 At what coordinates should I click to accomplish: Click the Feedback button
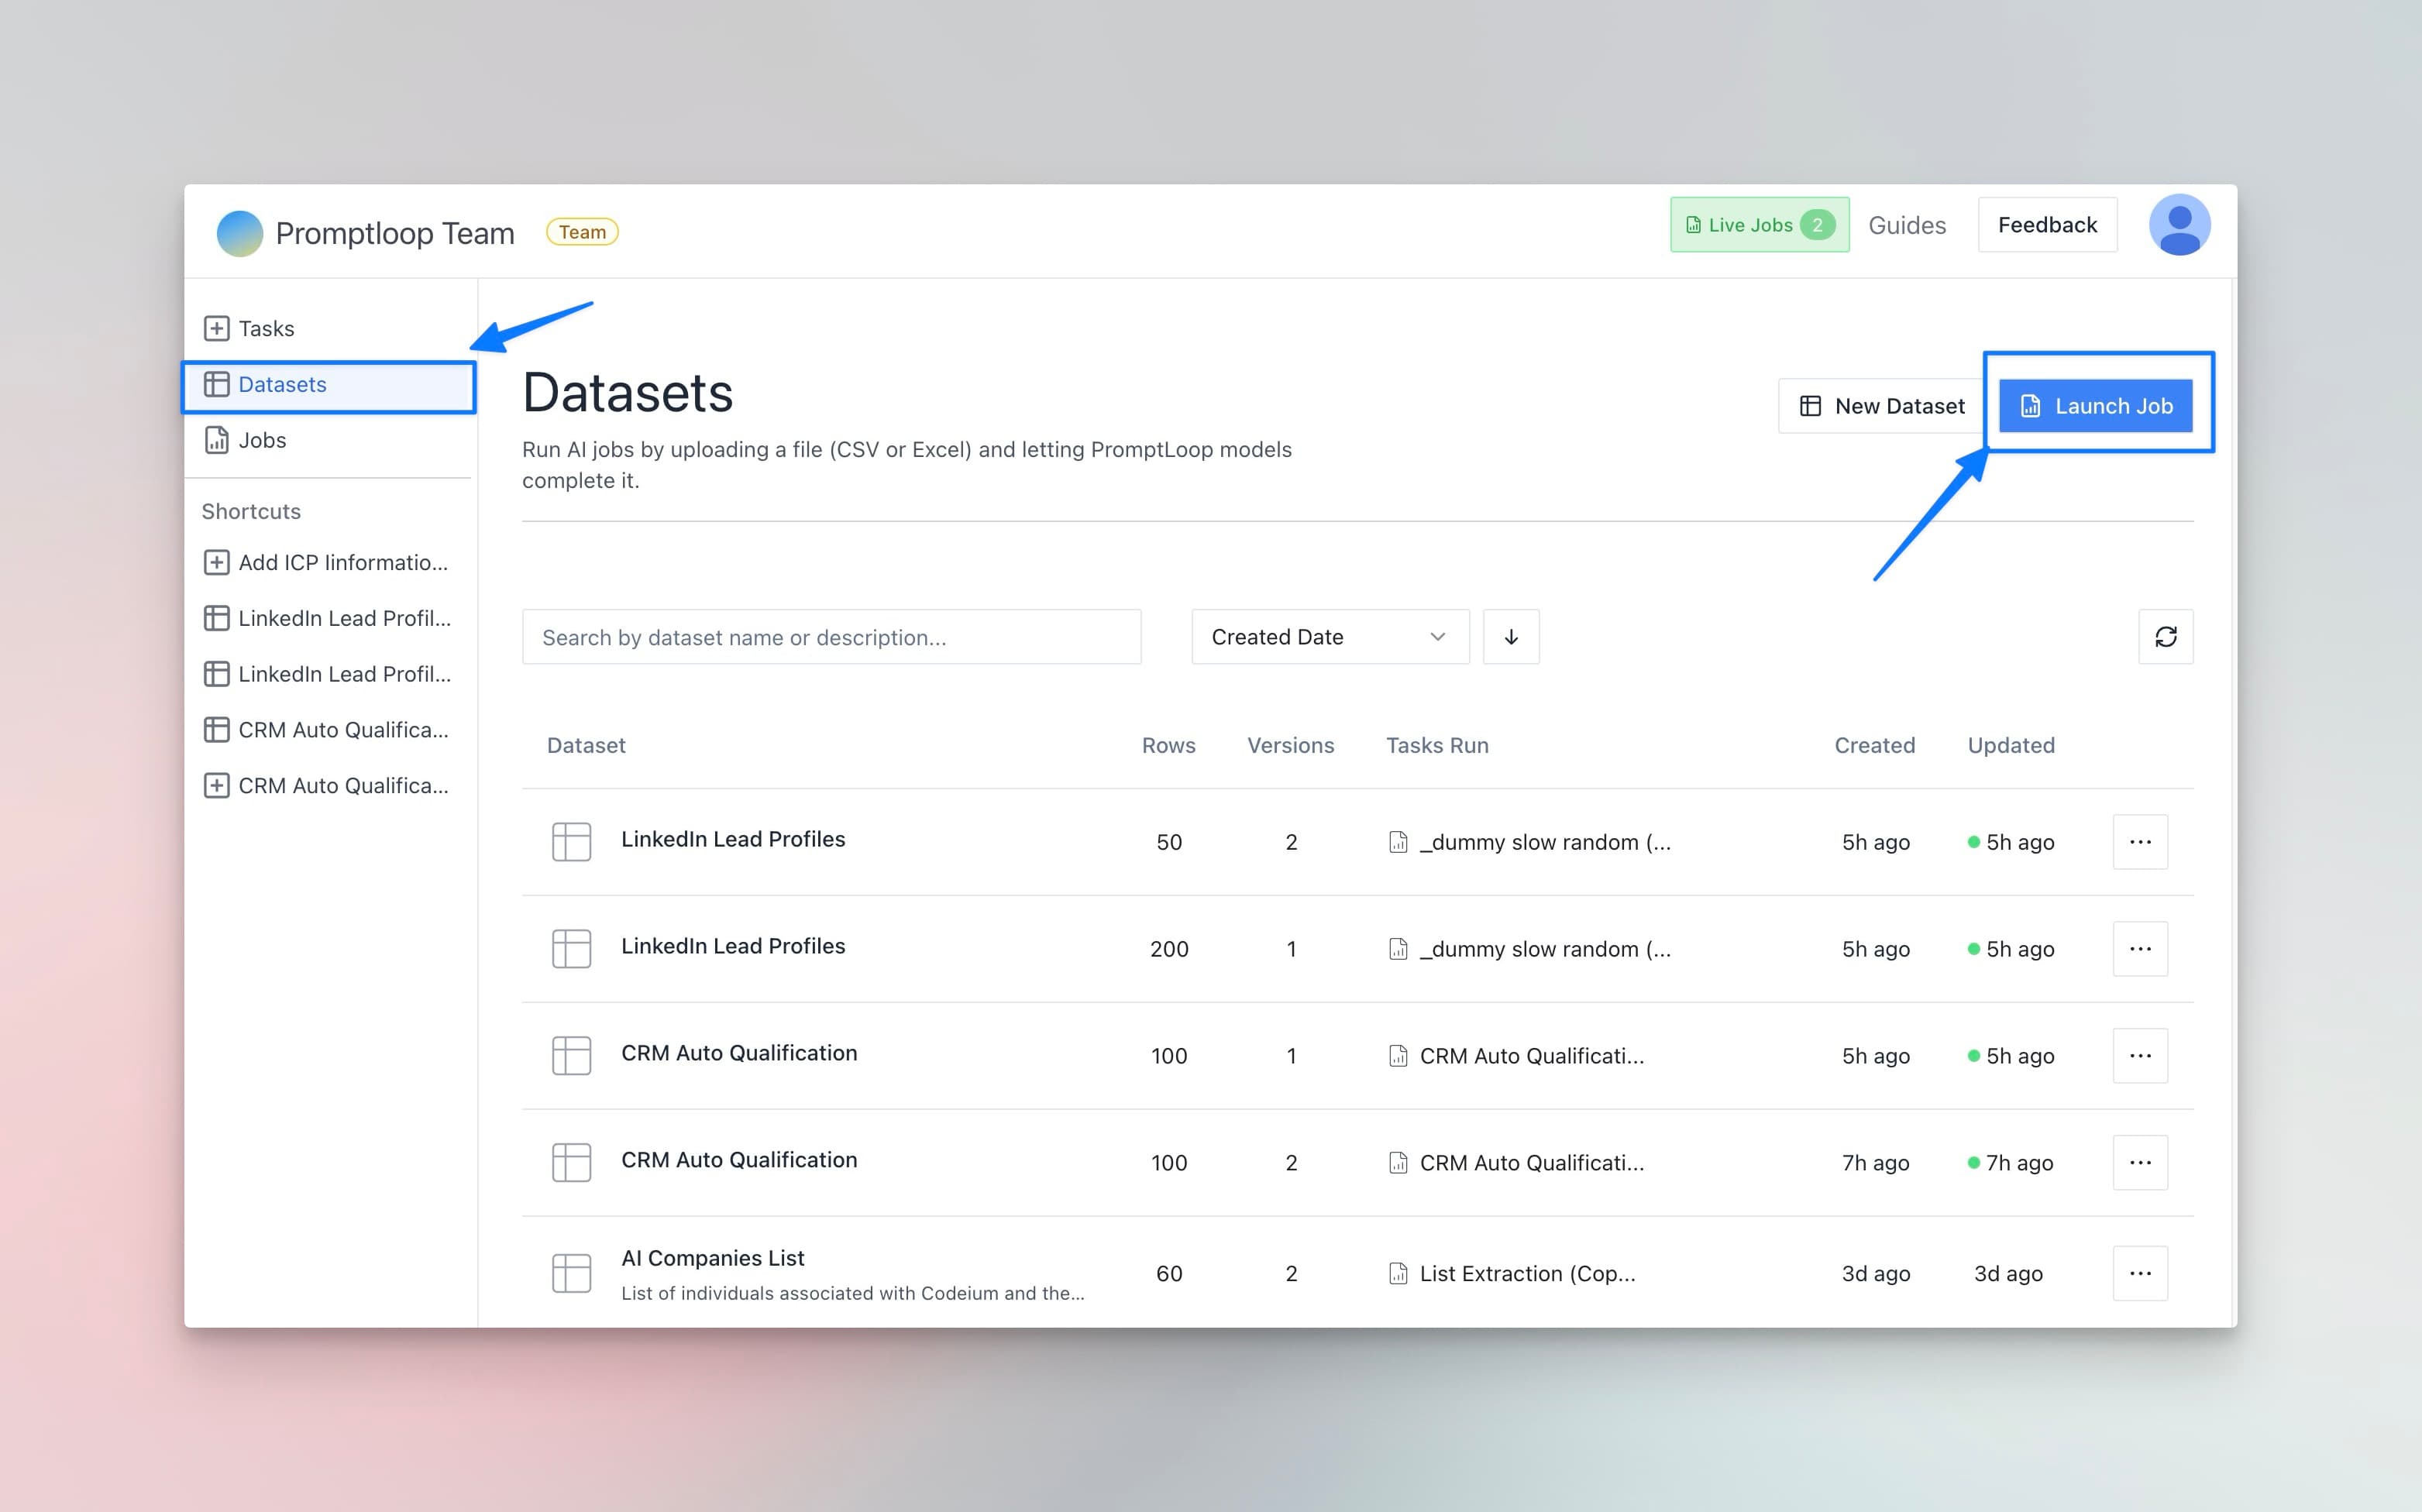coord(2046,224)
